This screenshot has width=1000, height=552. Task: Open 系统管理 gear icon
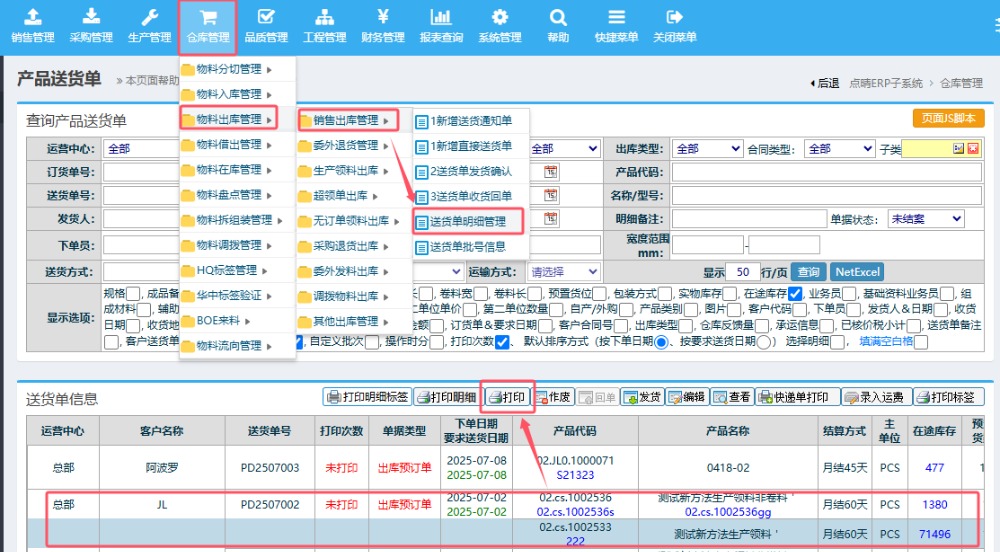coord(499,17)
